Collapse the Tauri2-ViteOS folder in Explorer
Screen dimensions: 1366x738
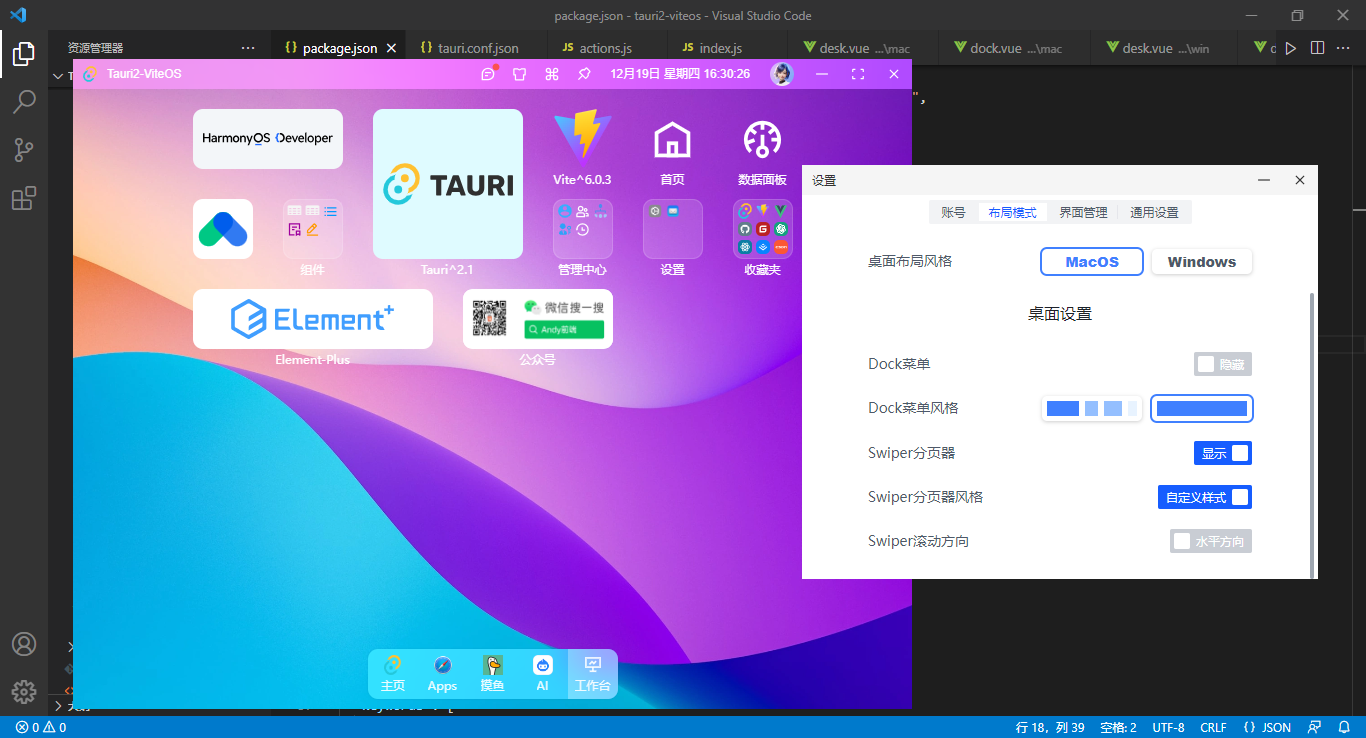pos(58,75)
